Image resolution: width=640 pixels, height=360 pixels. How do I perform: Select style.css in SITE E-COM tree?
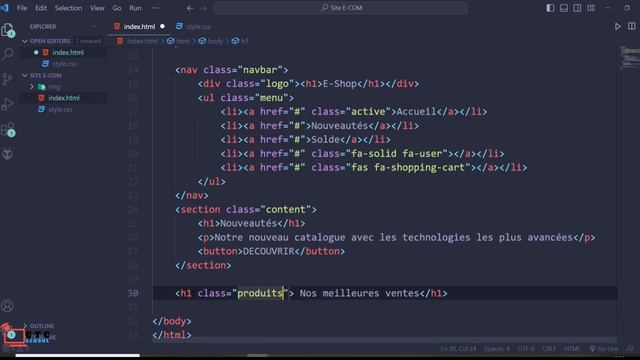click(x=64, y=109)
